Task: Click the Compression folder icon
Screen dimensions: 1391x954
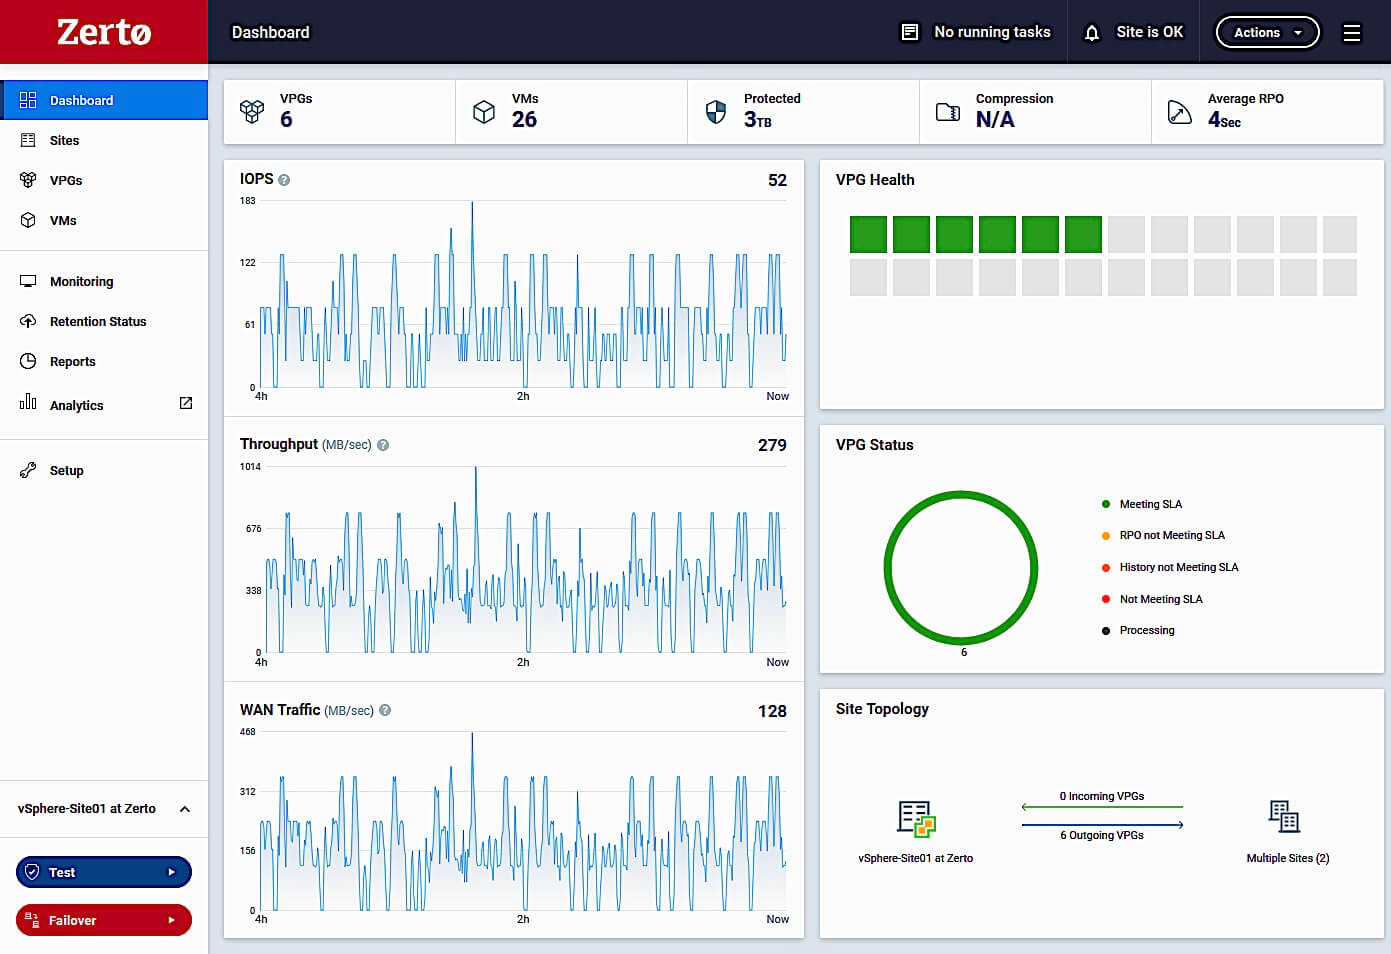Action: [x=948, y=111]
